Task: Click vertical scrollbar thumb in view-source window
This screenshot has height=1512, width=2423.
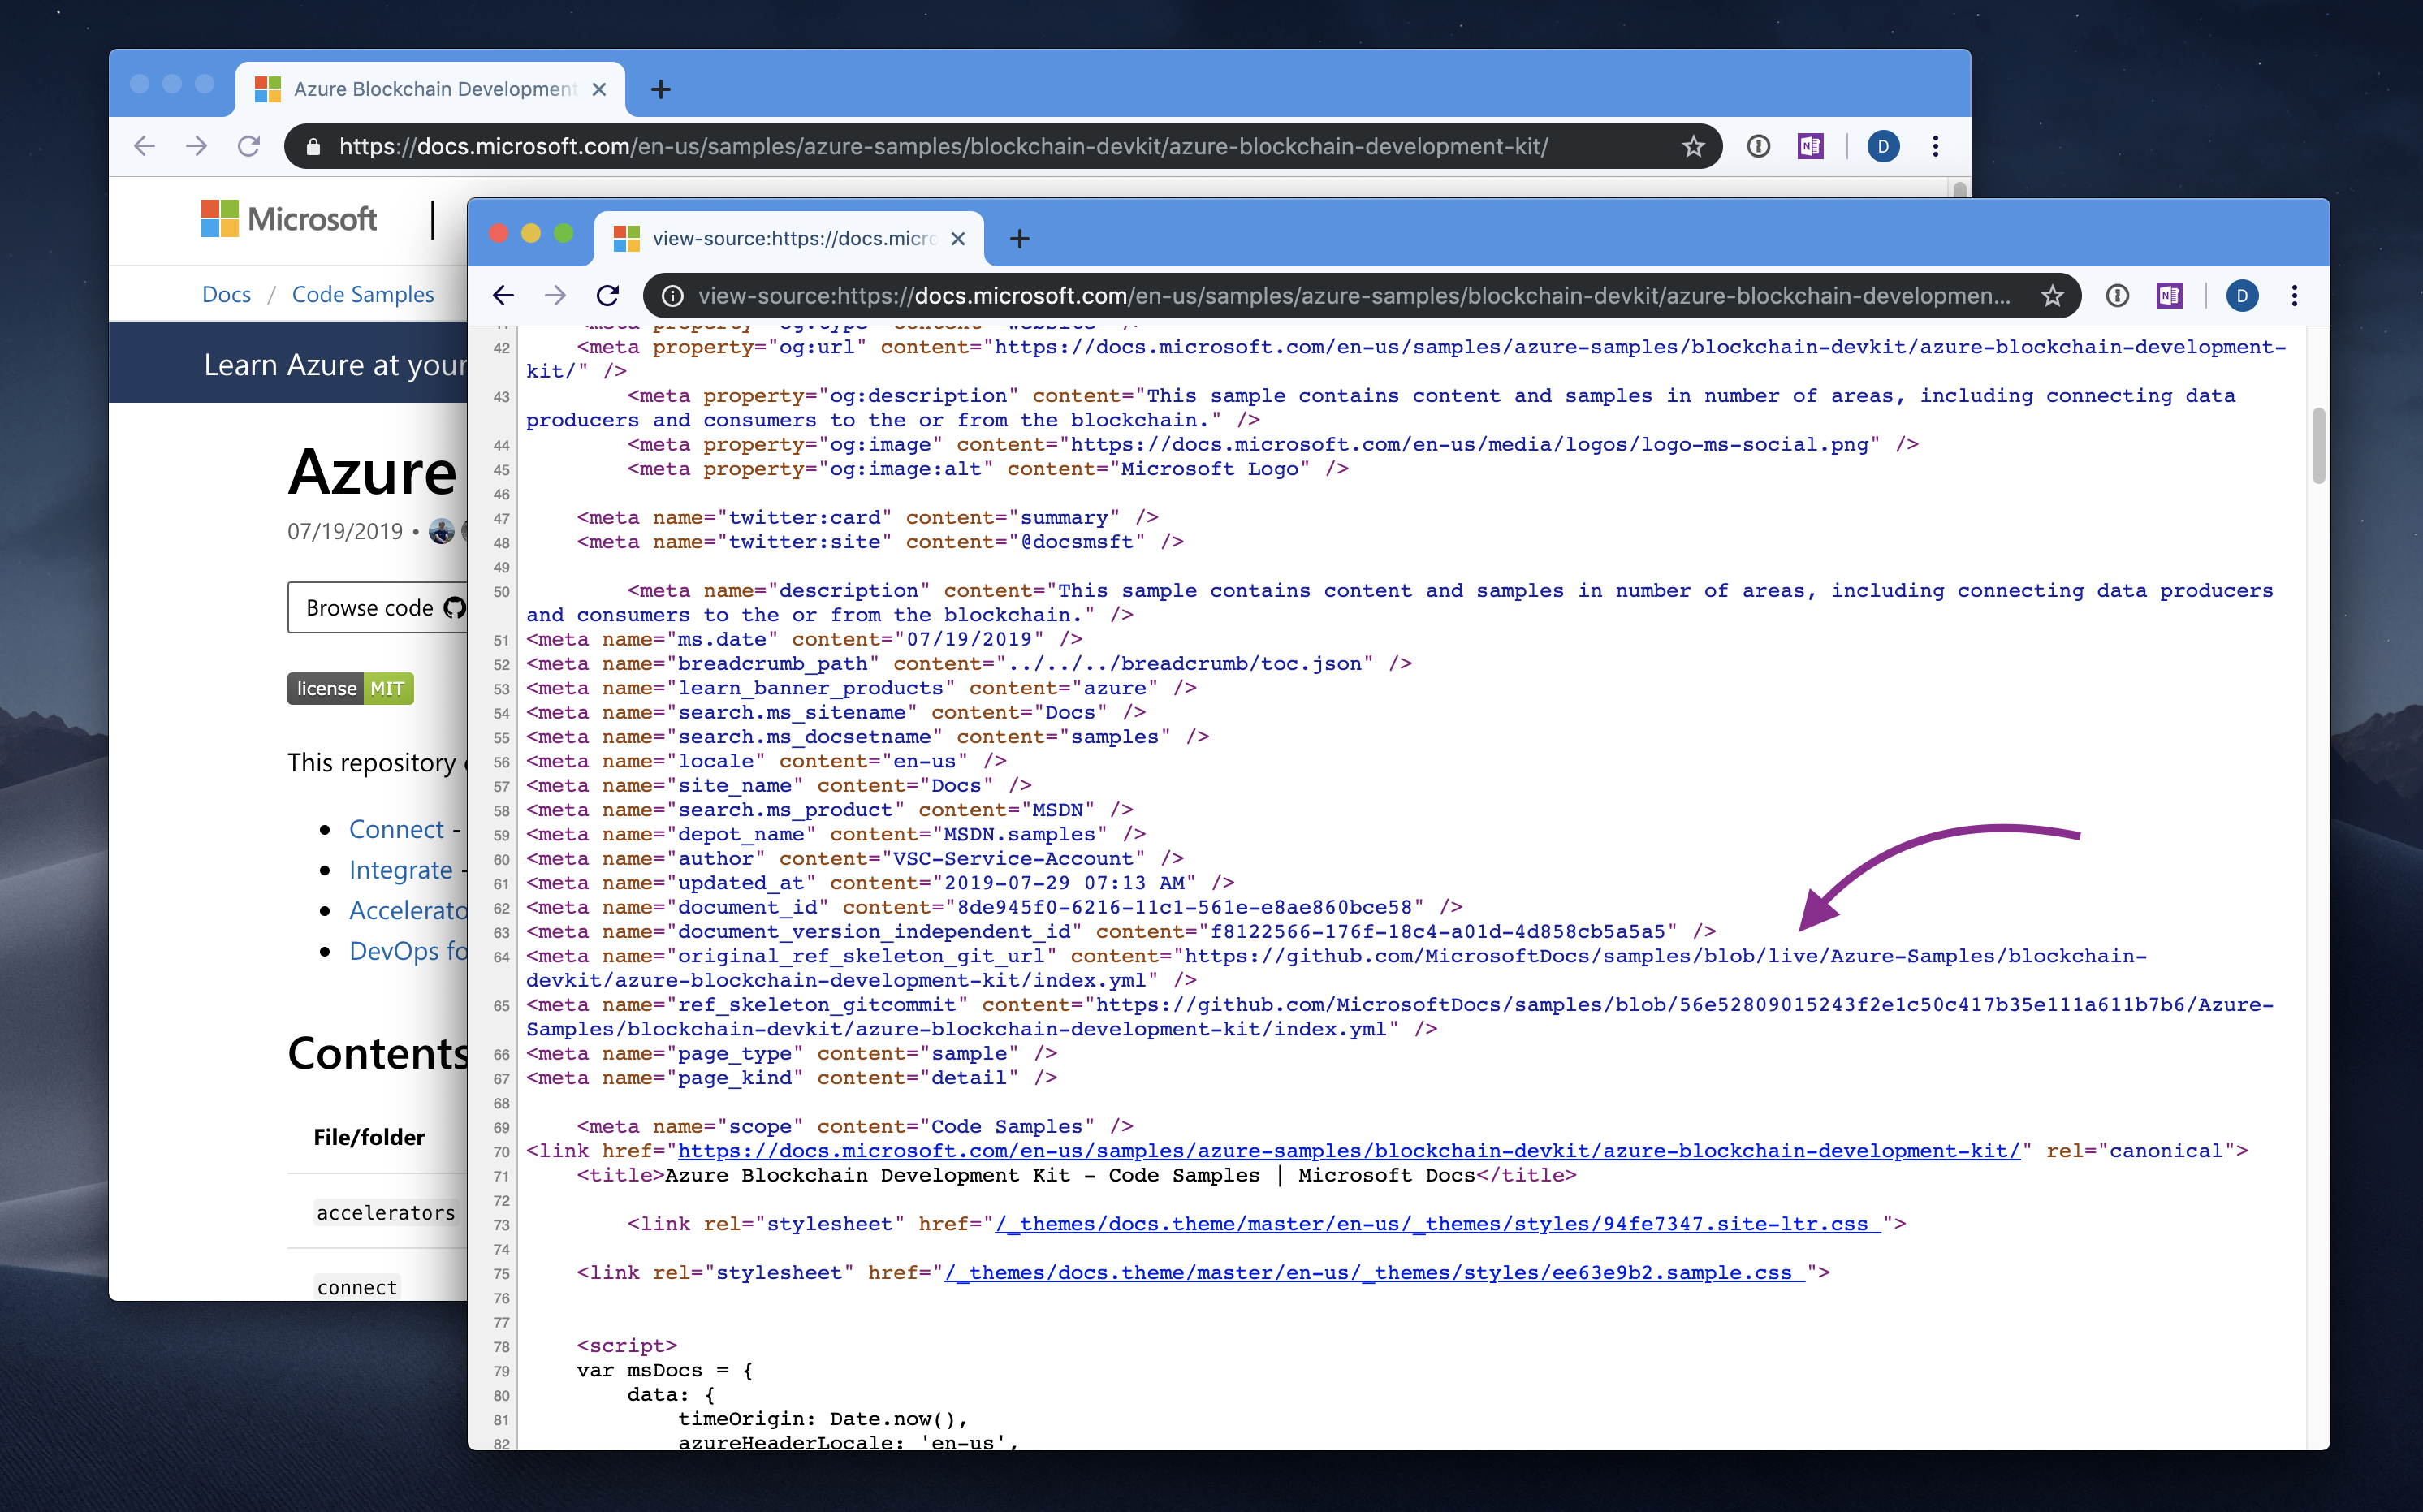Action: coord(2319,446)
